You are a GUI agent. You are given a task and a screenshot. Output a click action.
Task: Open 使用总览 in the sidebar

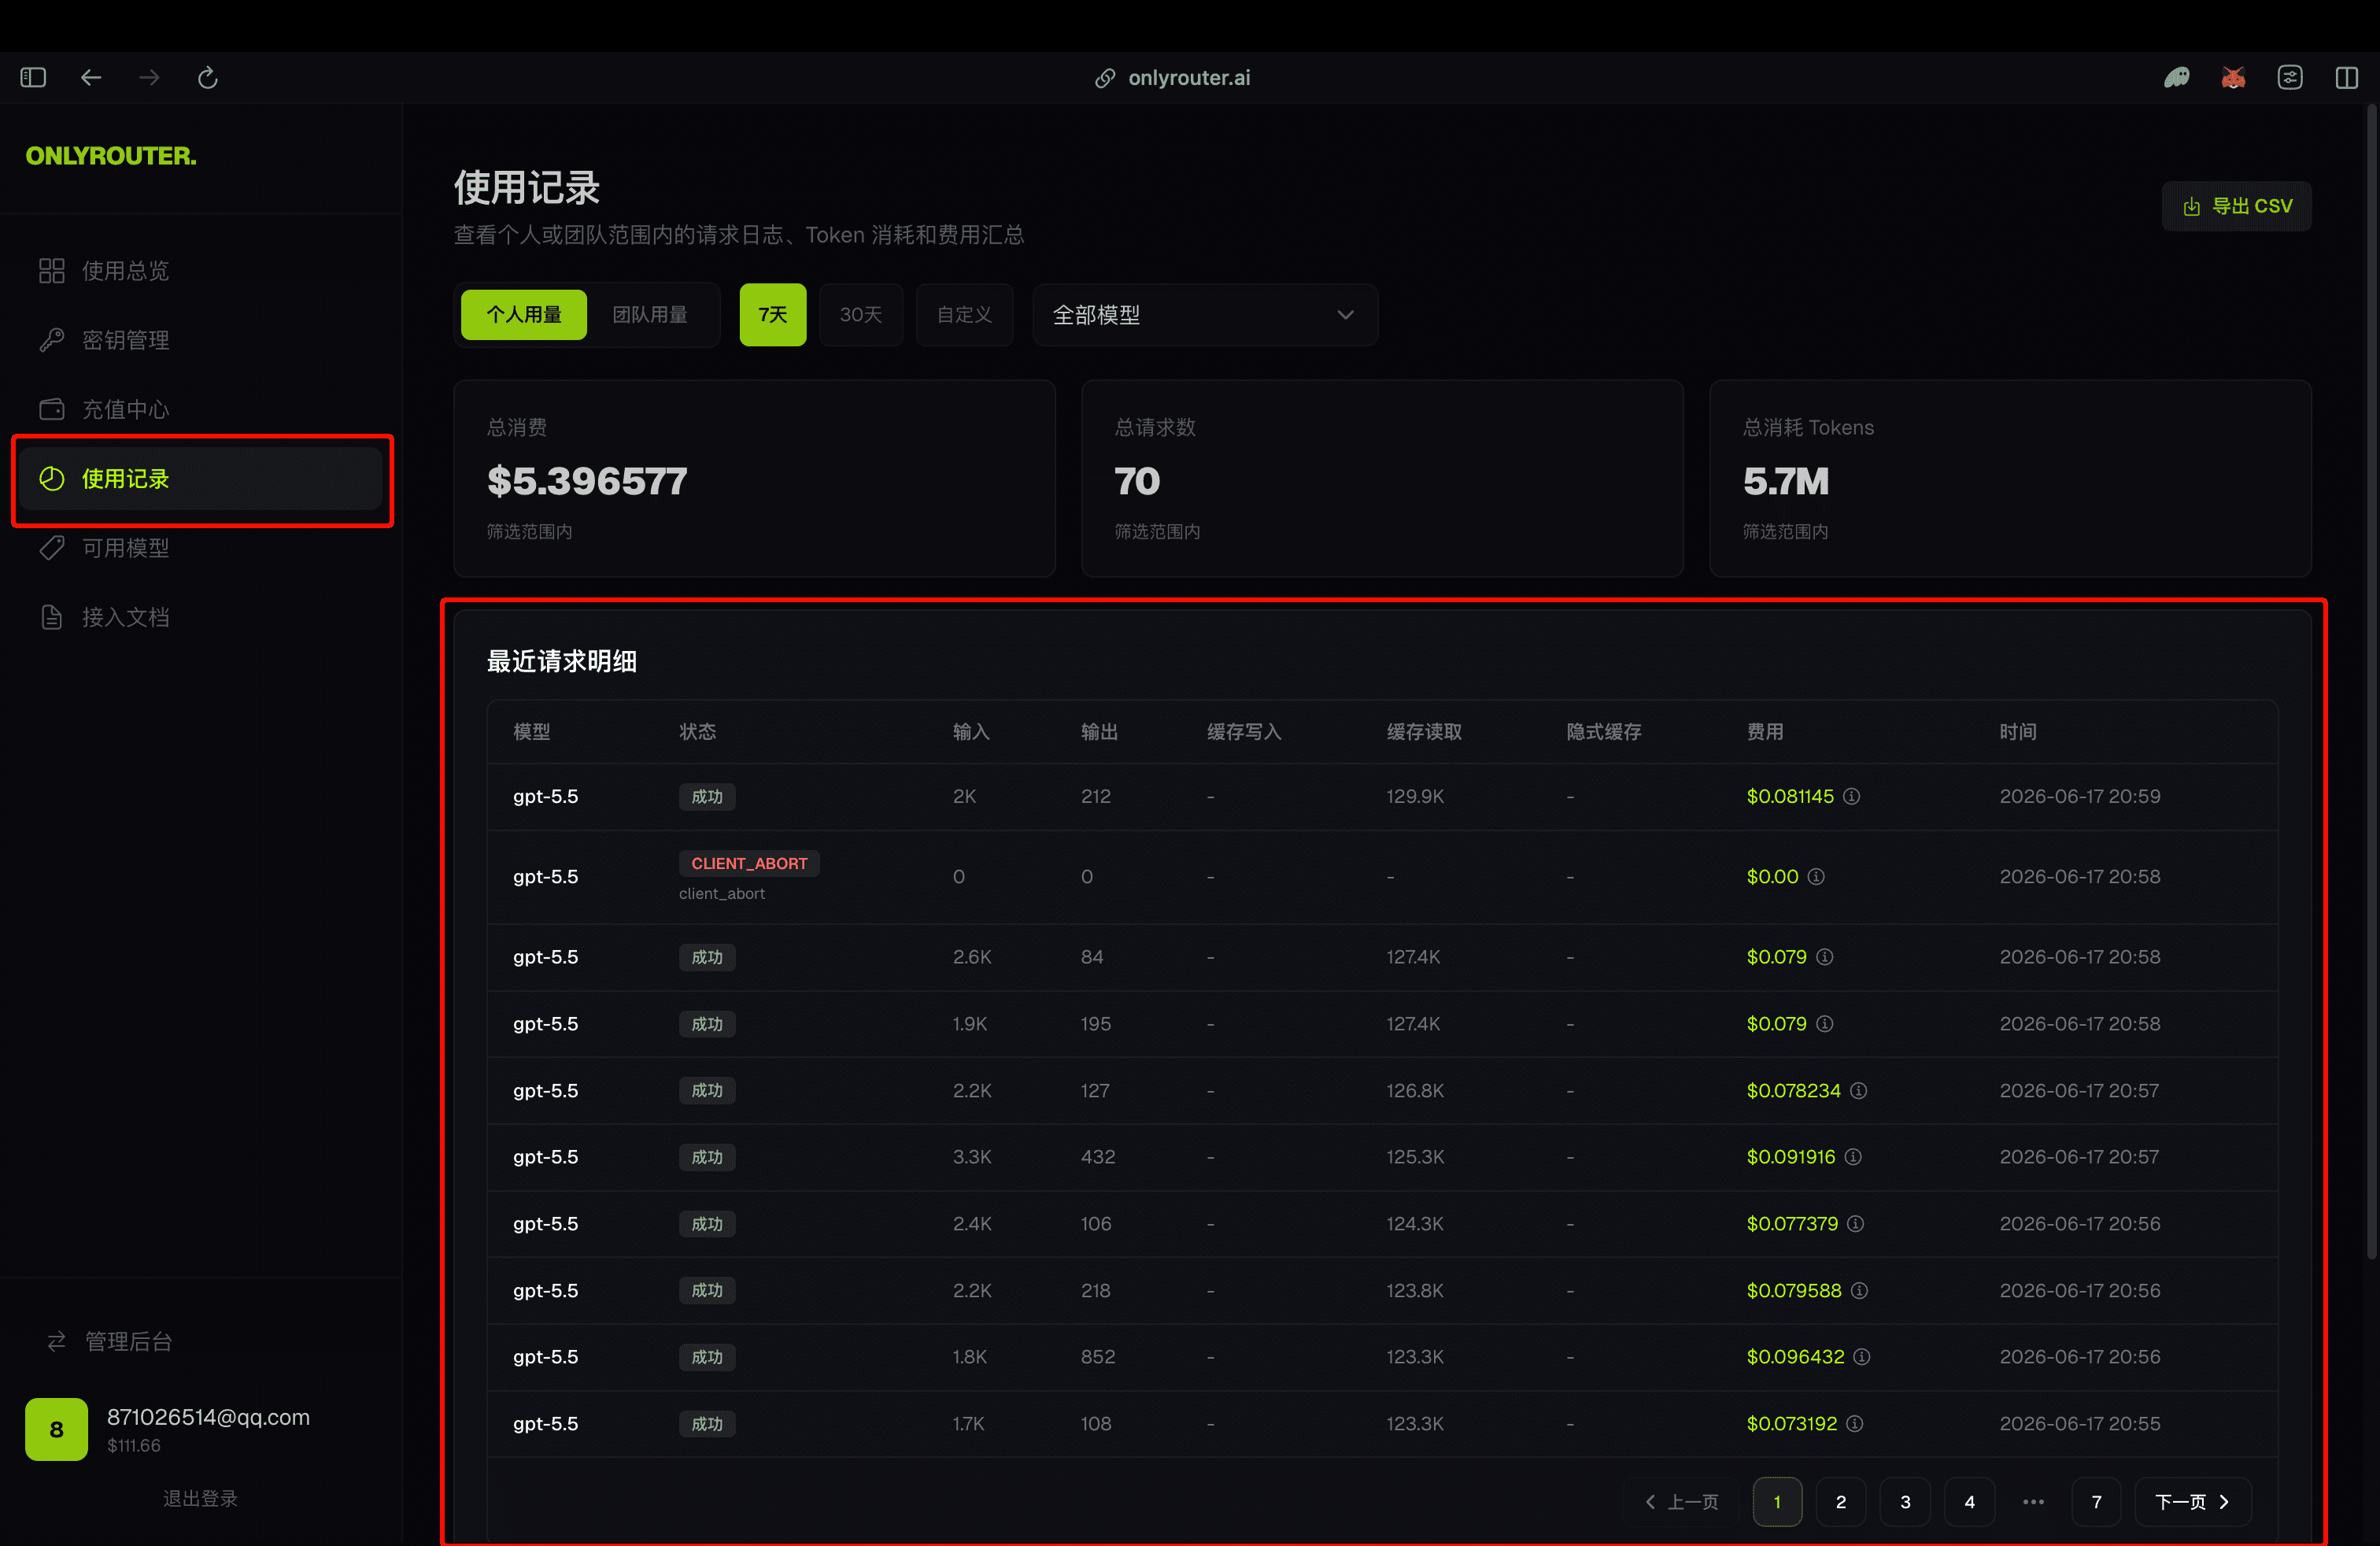click(200, 270)
